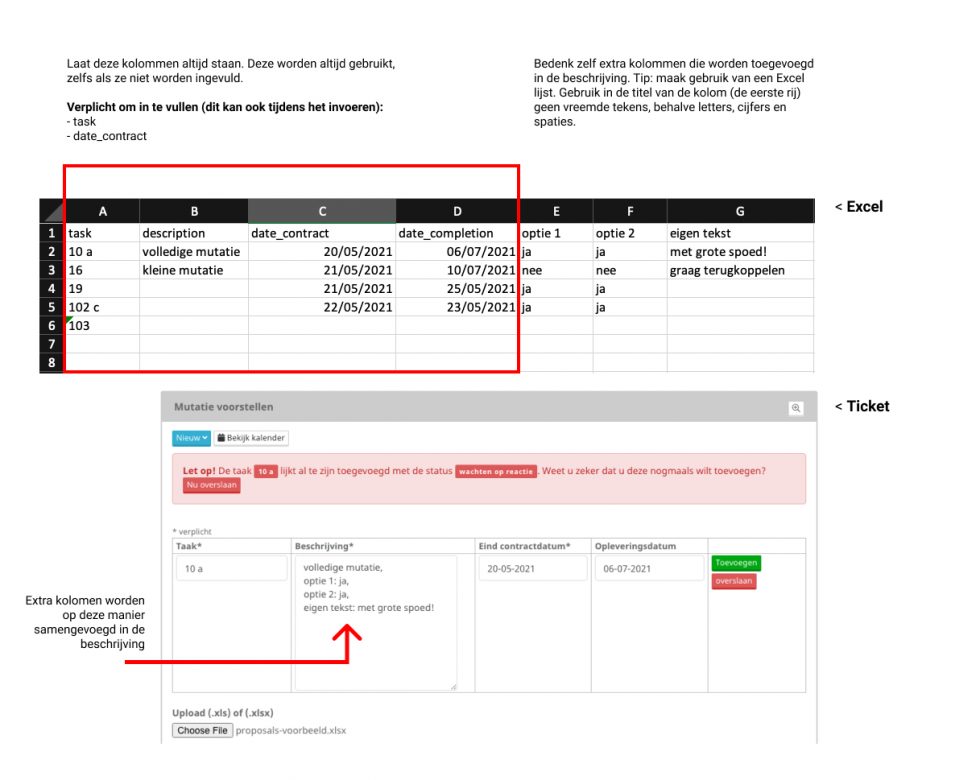Open the Eind contractdatum field
Screen dimensions: 980x780
(531, 567)
